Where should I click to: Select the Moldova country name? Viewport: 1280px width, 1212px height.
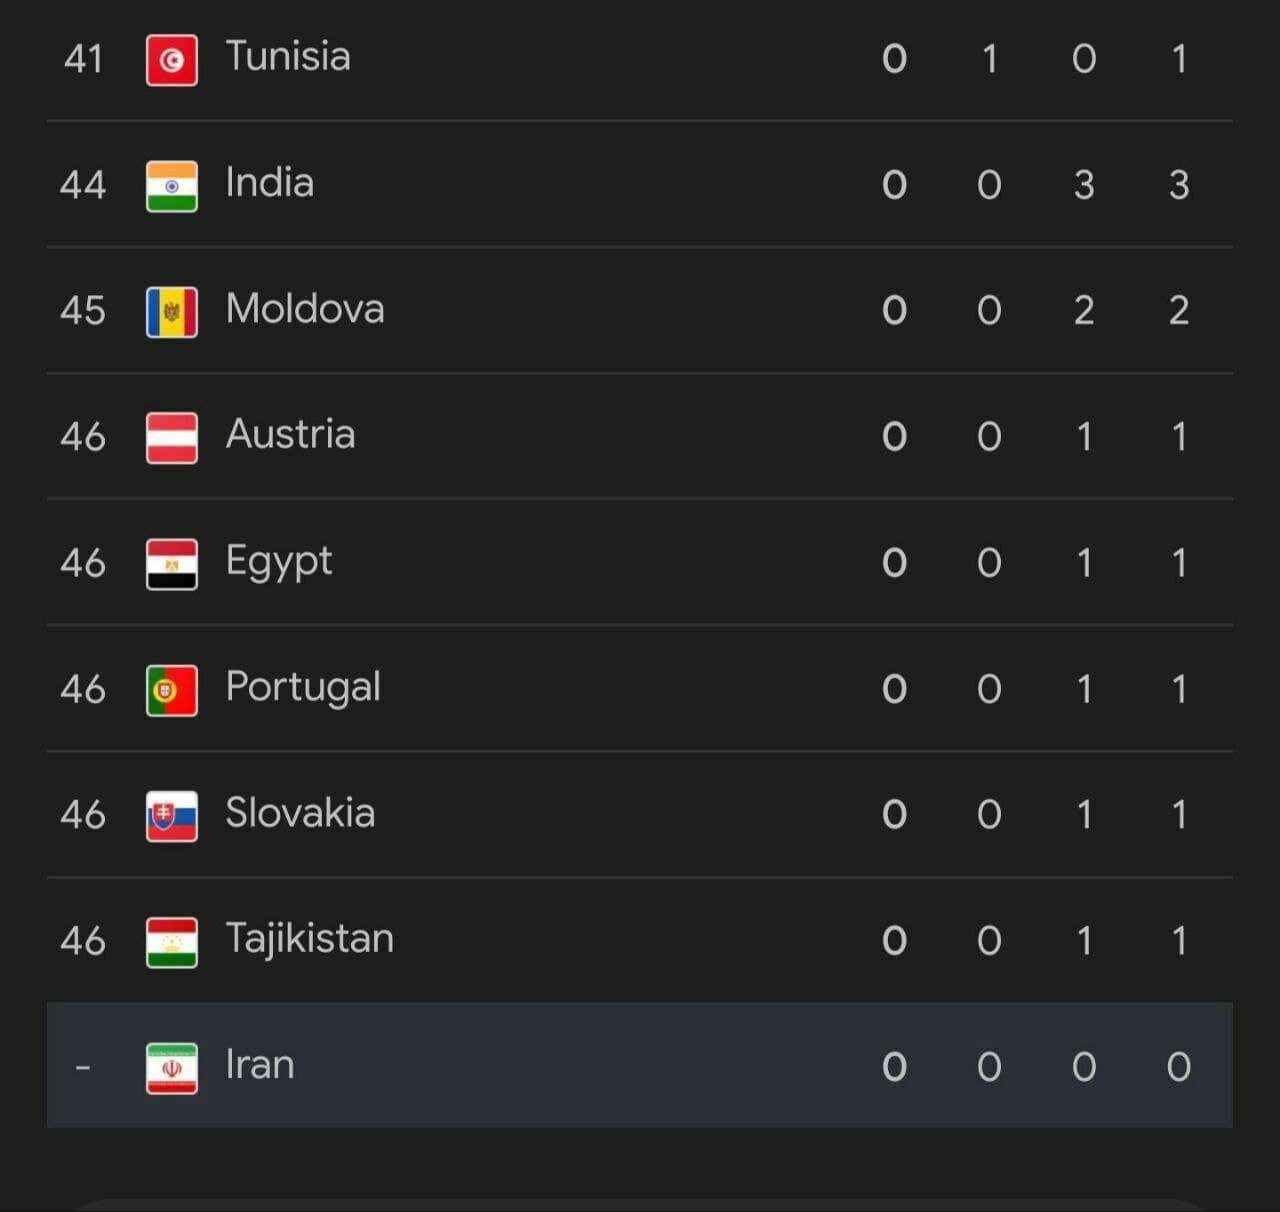click(x=305, y=308)
